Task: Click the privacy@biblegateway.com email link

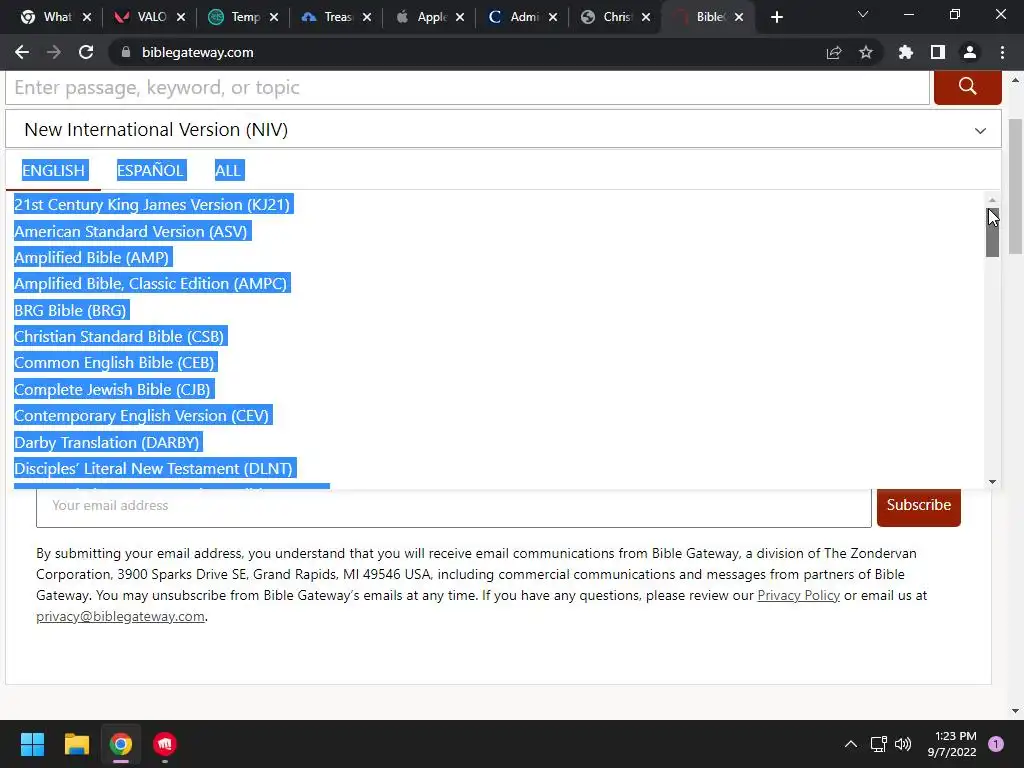Action: tap(120, 616)
